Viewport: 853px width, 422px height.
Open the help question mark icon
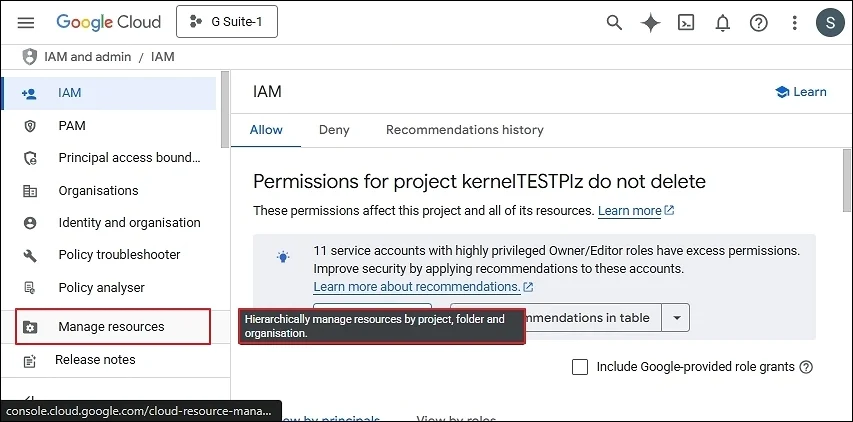[x=758, y=22]
